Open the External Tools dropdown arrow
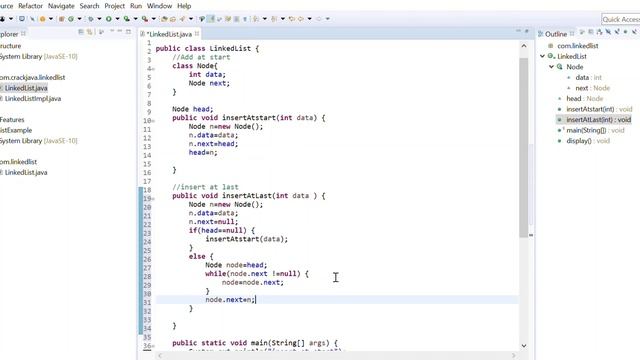The height and width of the screenshot is (360, 640). point(154,19)
